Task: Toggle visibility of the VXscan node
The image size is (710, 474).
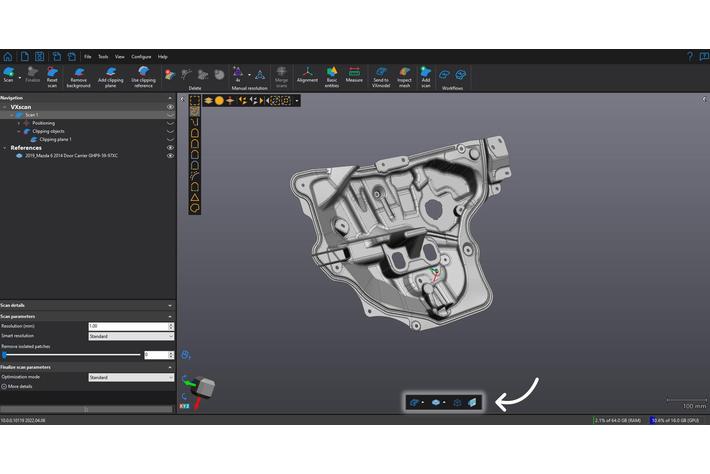Action: click(170, 106)
